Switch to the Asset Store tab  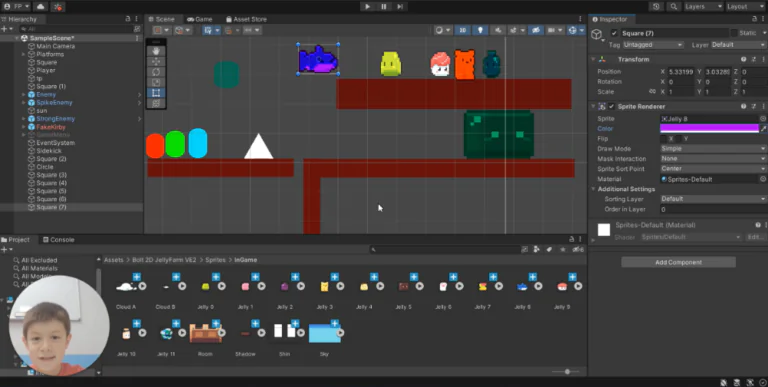[x=246, y=19]
